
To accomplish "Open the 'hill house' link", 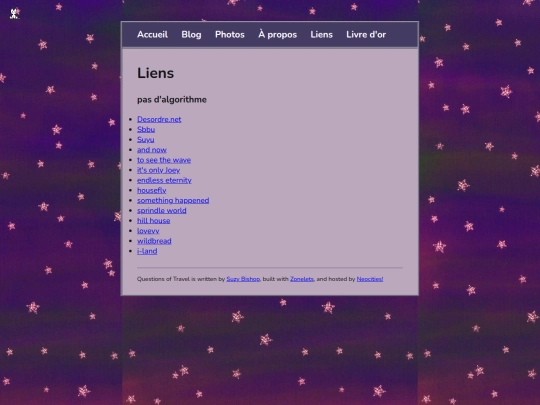I will tap(154, 221).
